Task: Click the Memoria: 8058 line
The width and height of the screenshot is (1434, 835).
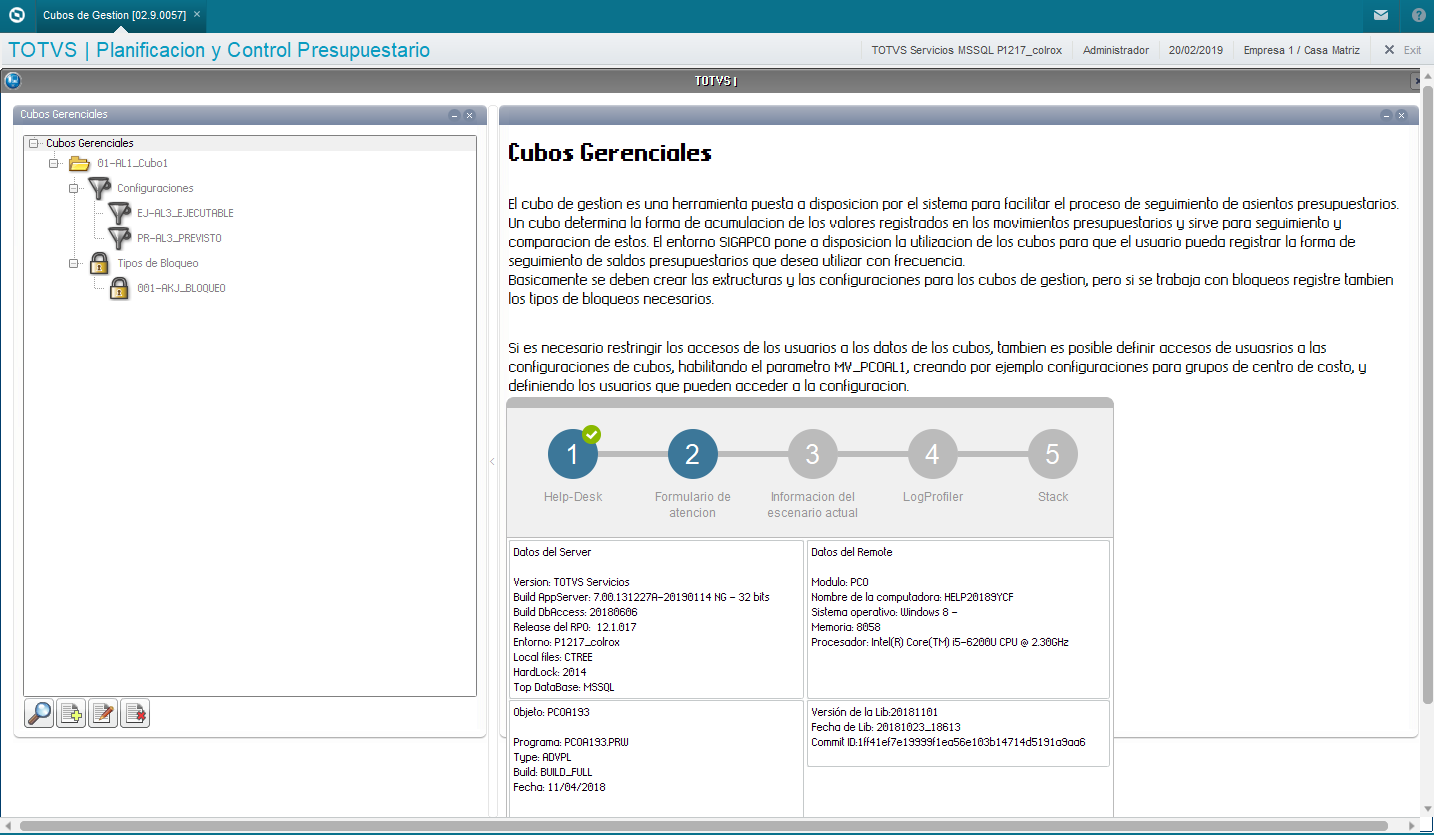Action: [x=846, y=627]
